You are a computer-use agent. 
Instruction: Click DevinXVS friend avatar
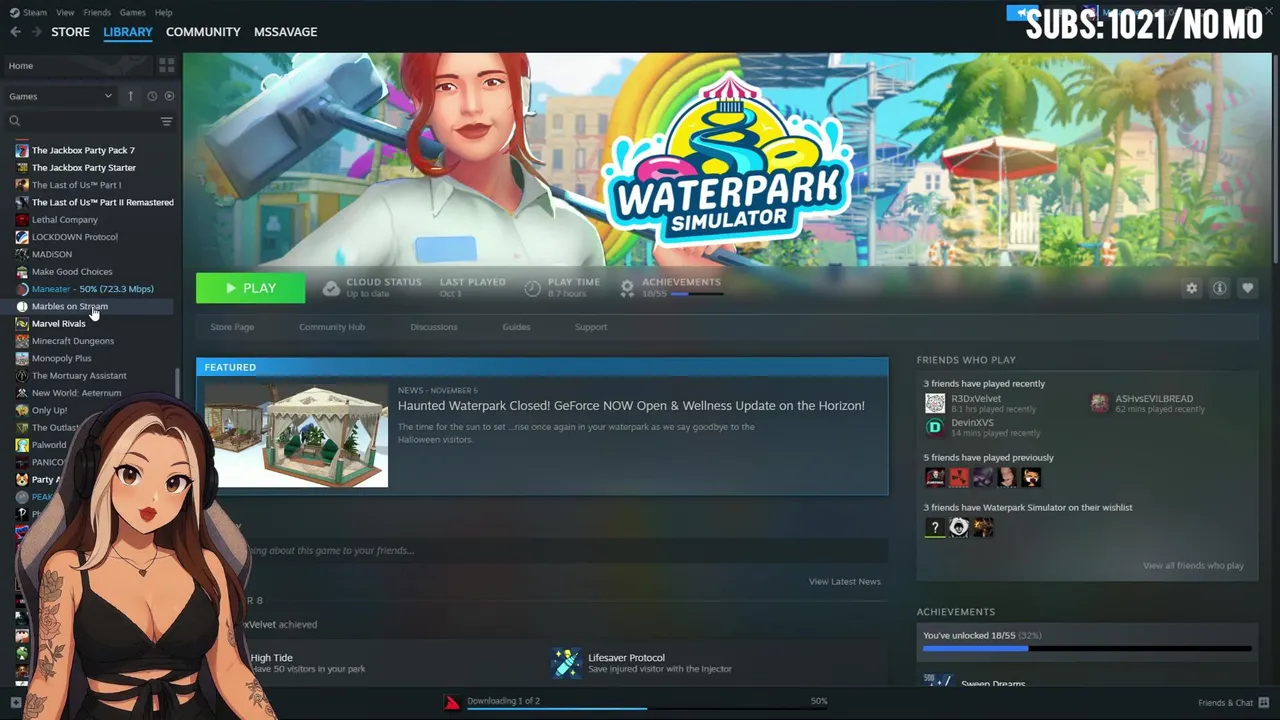click(935, 428)
